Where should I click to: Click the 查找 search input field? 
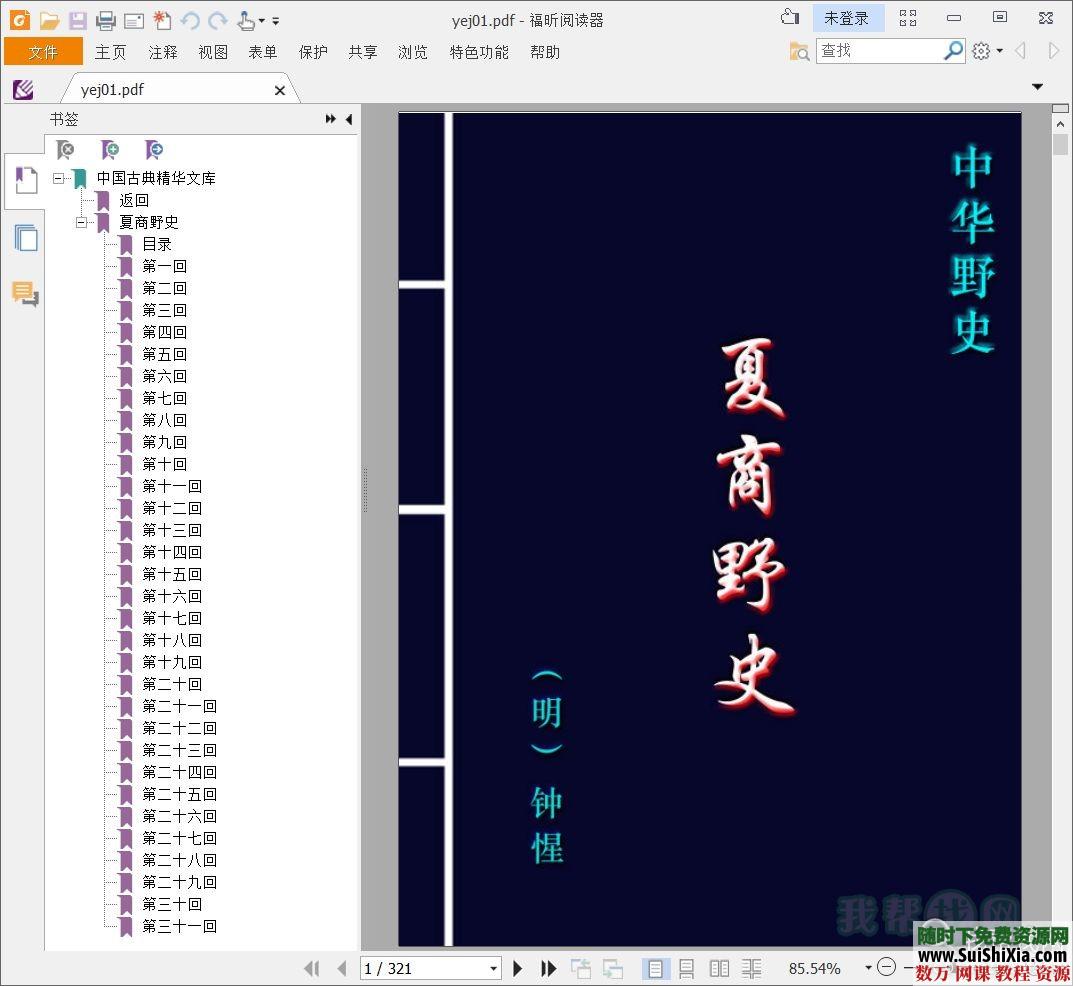click(878, 51)
